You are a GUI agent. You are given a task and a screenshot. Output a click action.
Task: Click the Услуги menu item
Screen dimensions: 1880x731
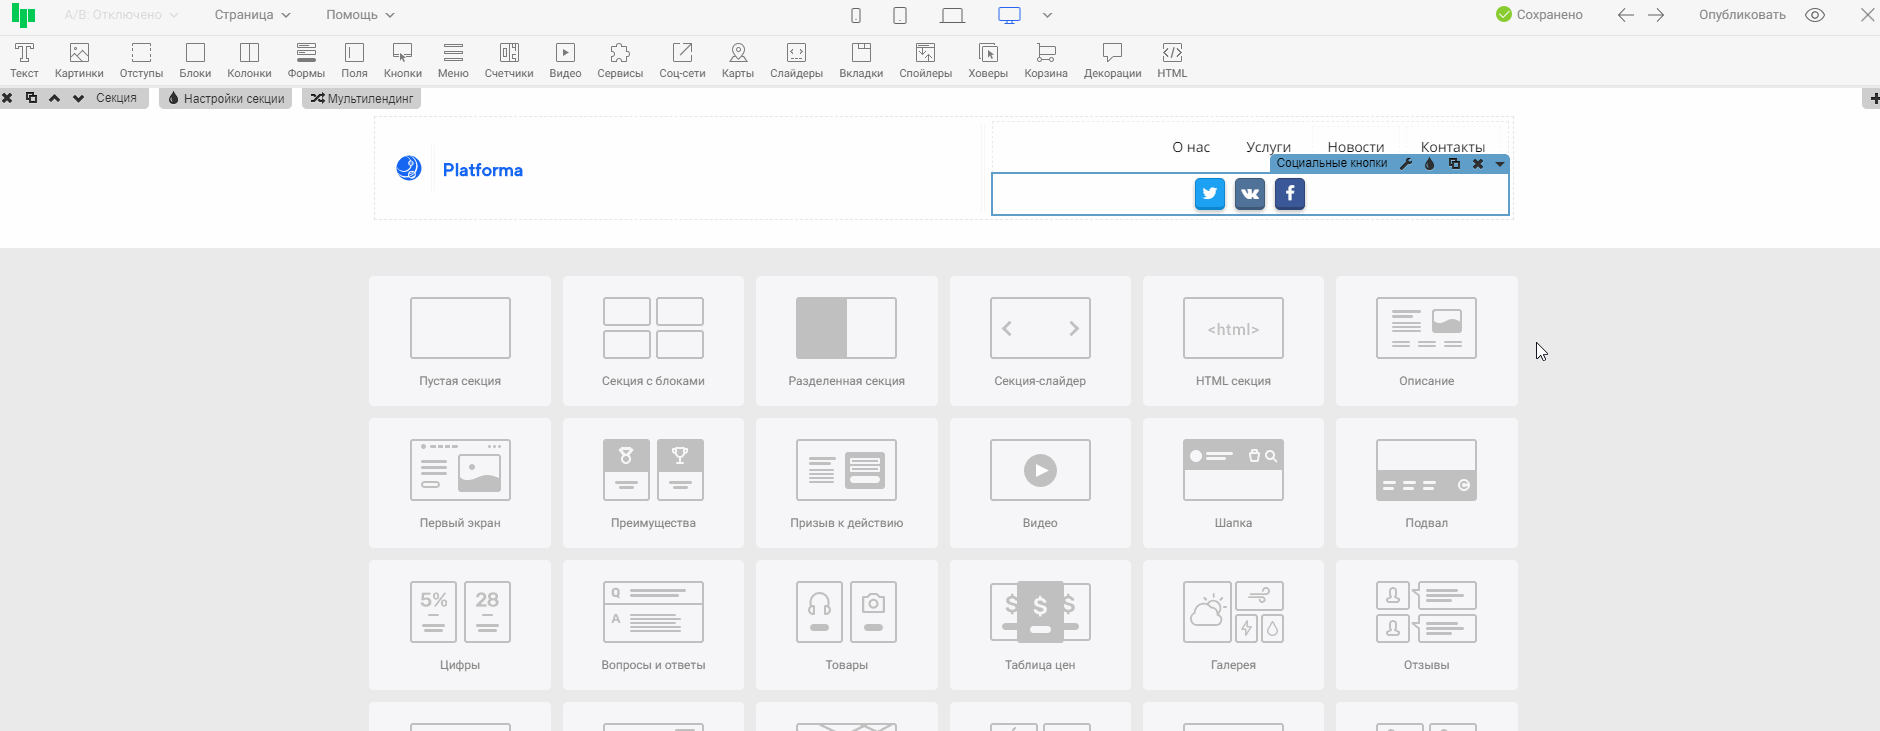(1268, 147)
